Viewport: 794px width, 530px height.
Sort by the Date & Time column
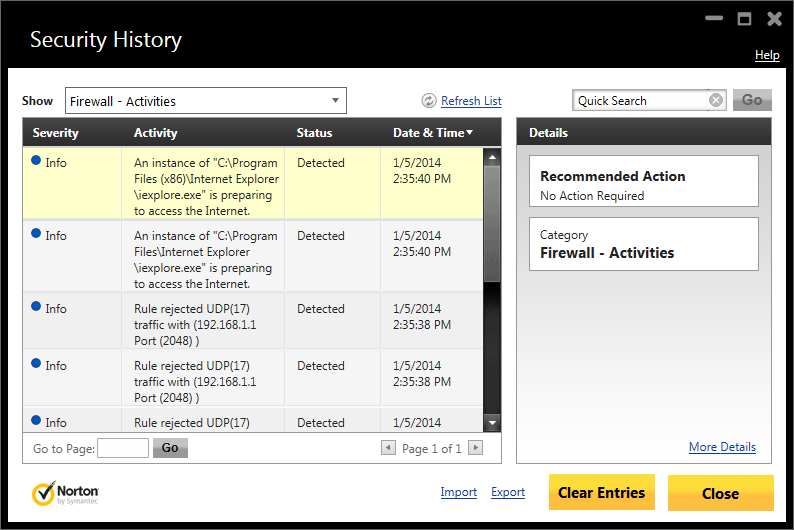[x=432, y=133]
